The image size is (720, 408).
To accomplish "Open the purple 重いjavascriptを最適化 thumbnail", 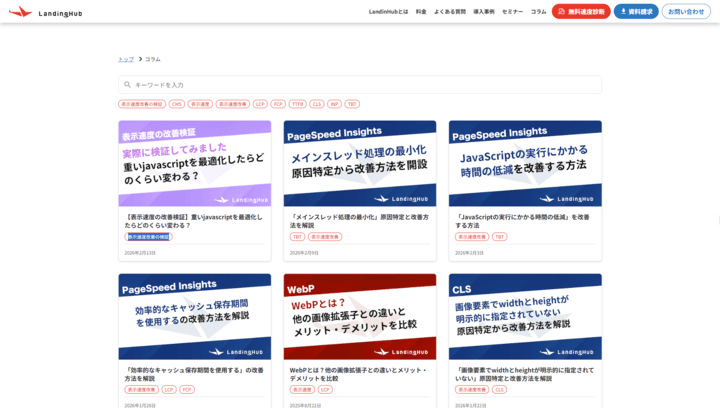I will 195,163.
